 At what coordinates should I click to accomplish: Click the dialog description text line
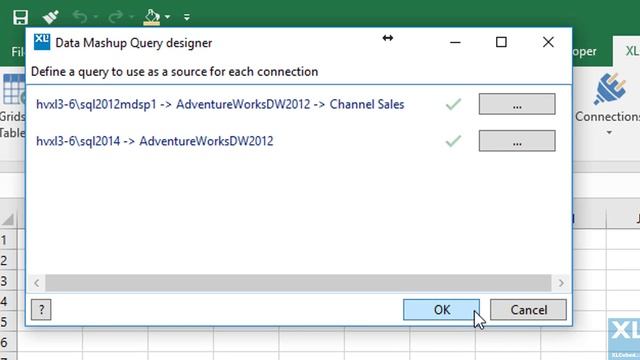click(175, 72)
